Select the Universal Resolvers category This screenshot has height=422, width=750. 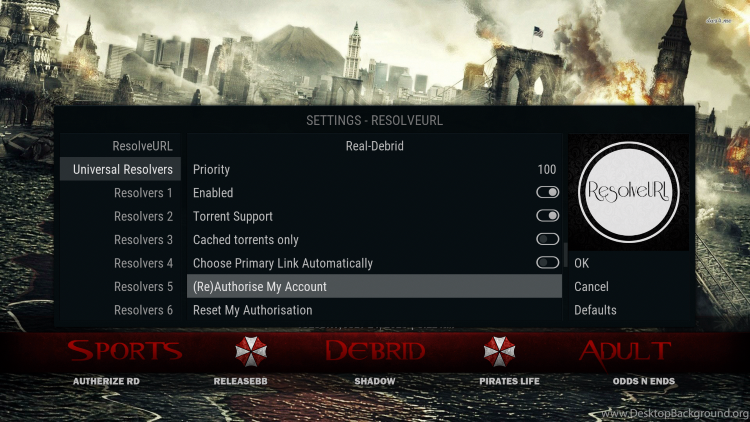pyautogui.click(x=121, y=169)
